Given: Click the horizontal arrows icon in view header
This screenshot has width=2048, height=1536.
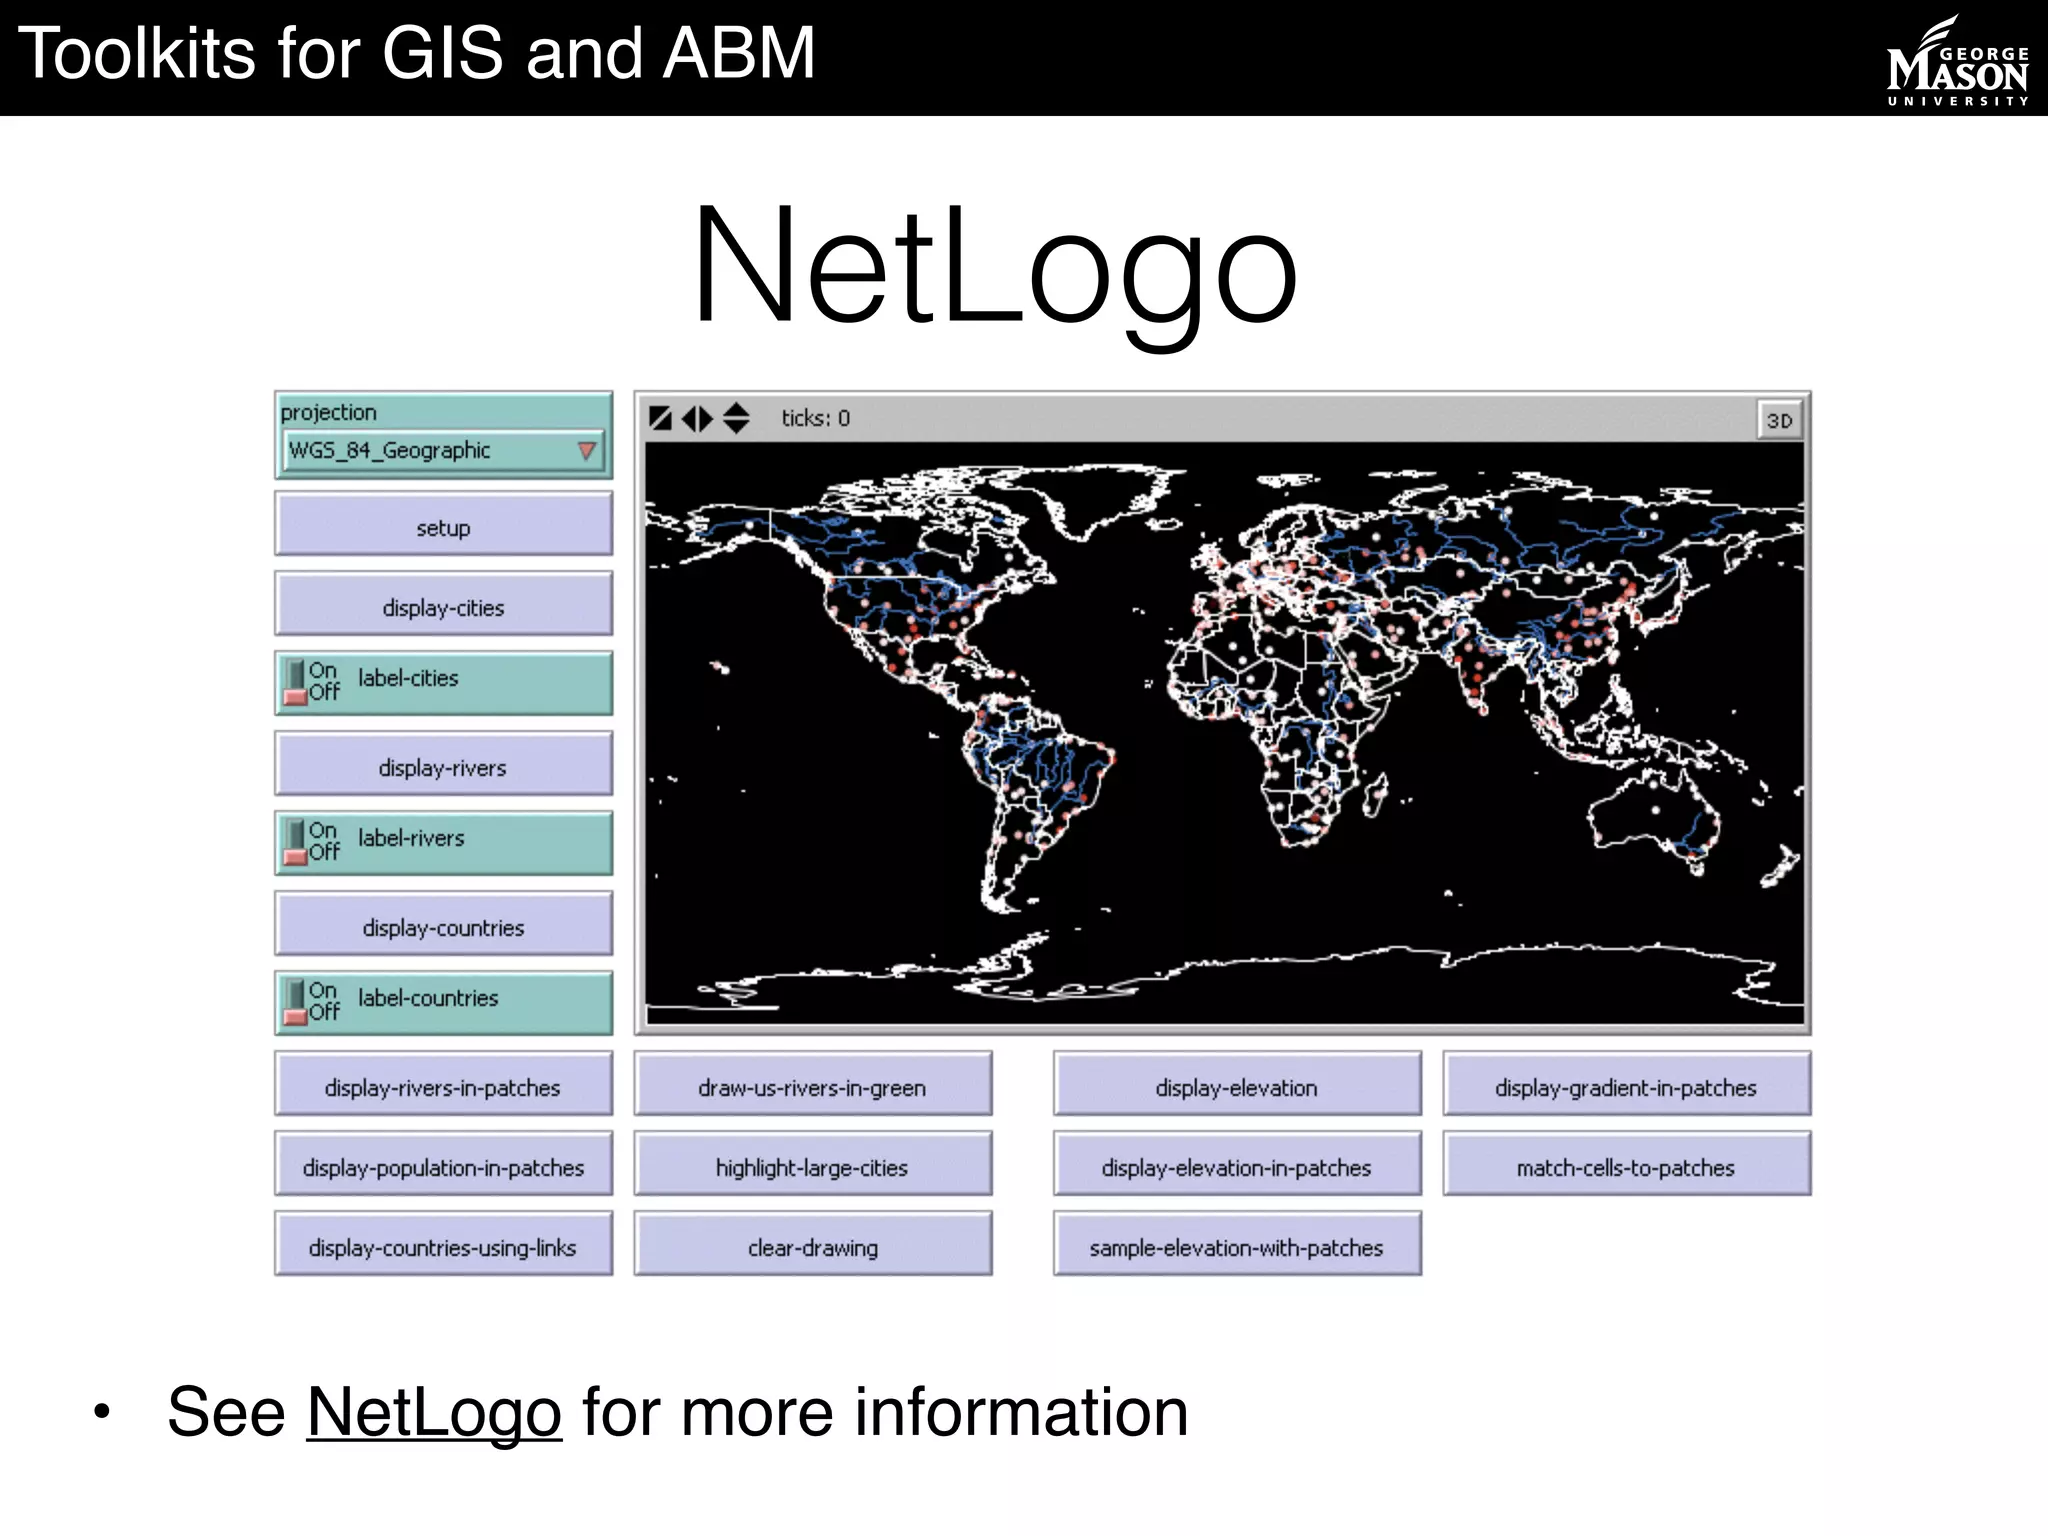Looking at the screenshot, I should point(697,418).
